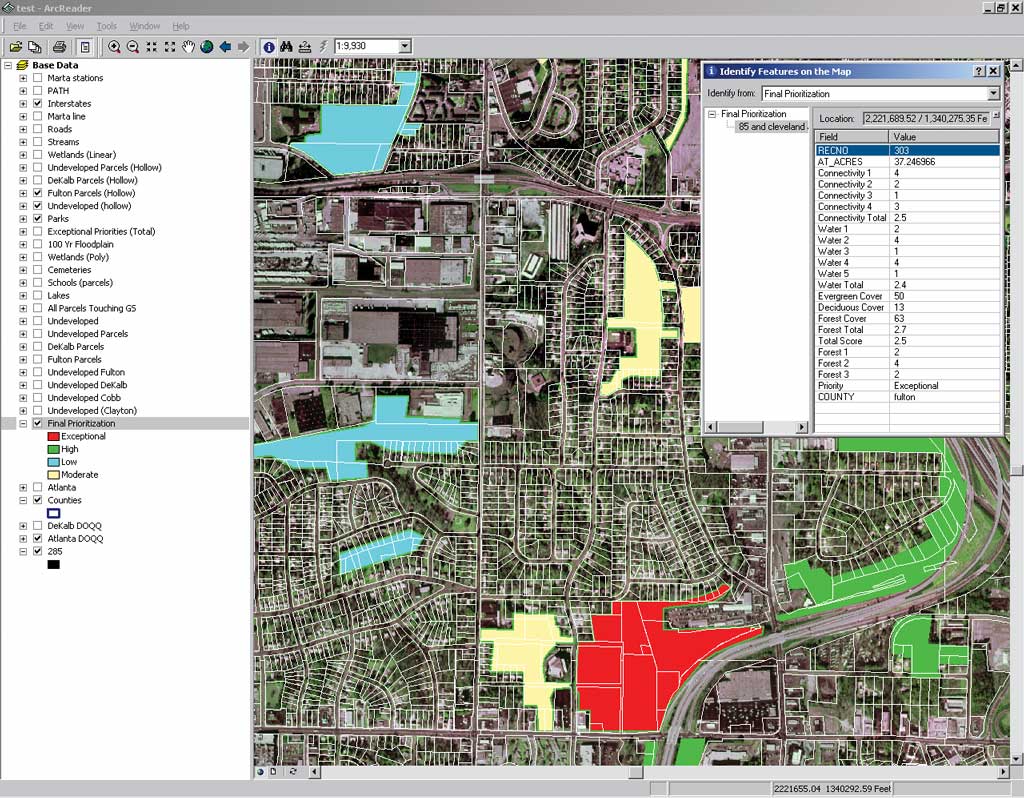
Task: Click the High green legend swatch
Action: pyautogui.click(x=54, y=449)
